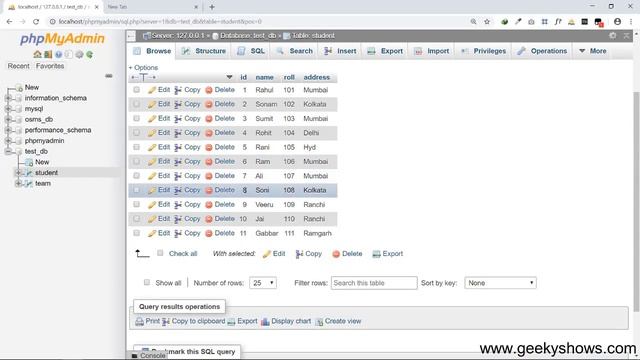
Task: Copy the Rani row
Action: [187, 147]
